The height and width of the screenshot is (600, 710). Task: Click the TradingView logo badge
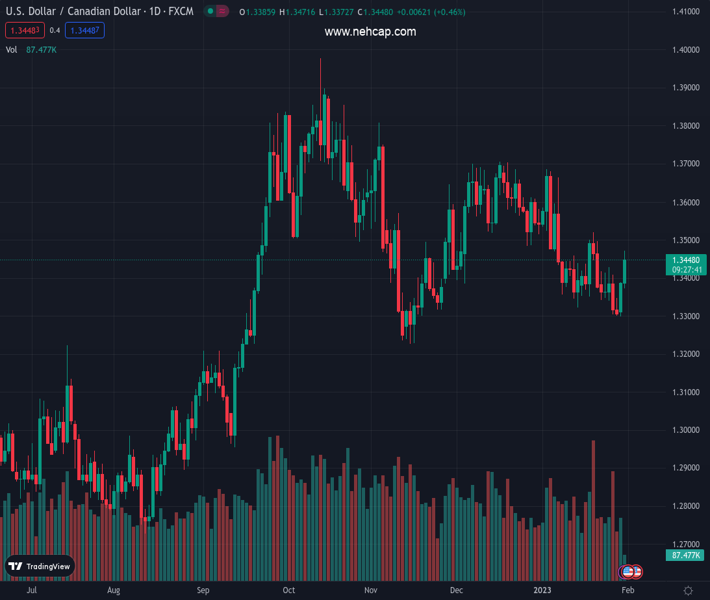pos(40,566)
